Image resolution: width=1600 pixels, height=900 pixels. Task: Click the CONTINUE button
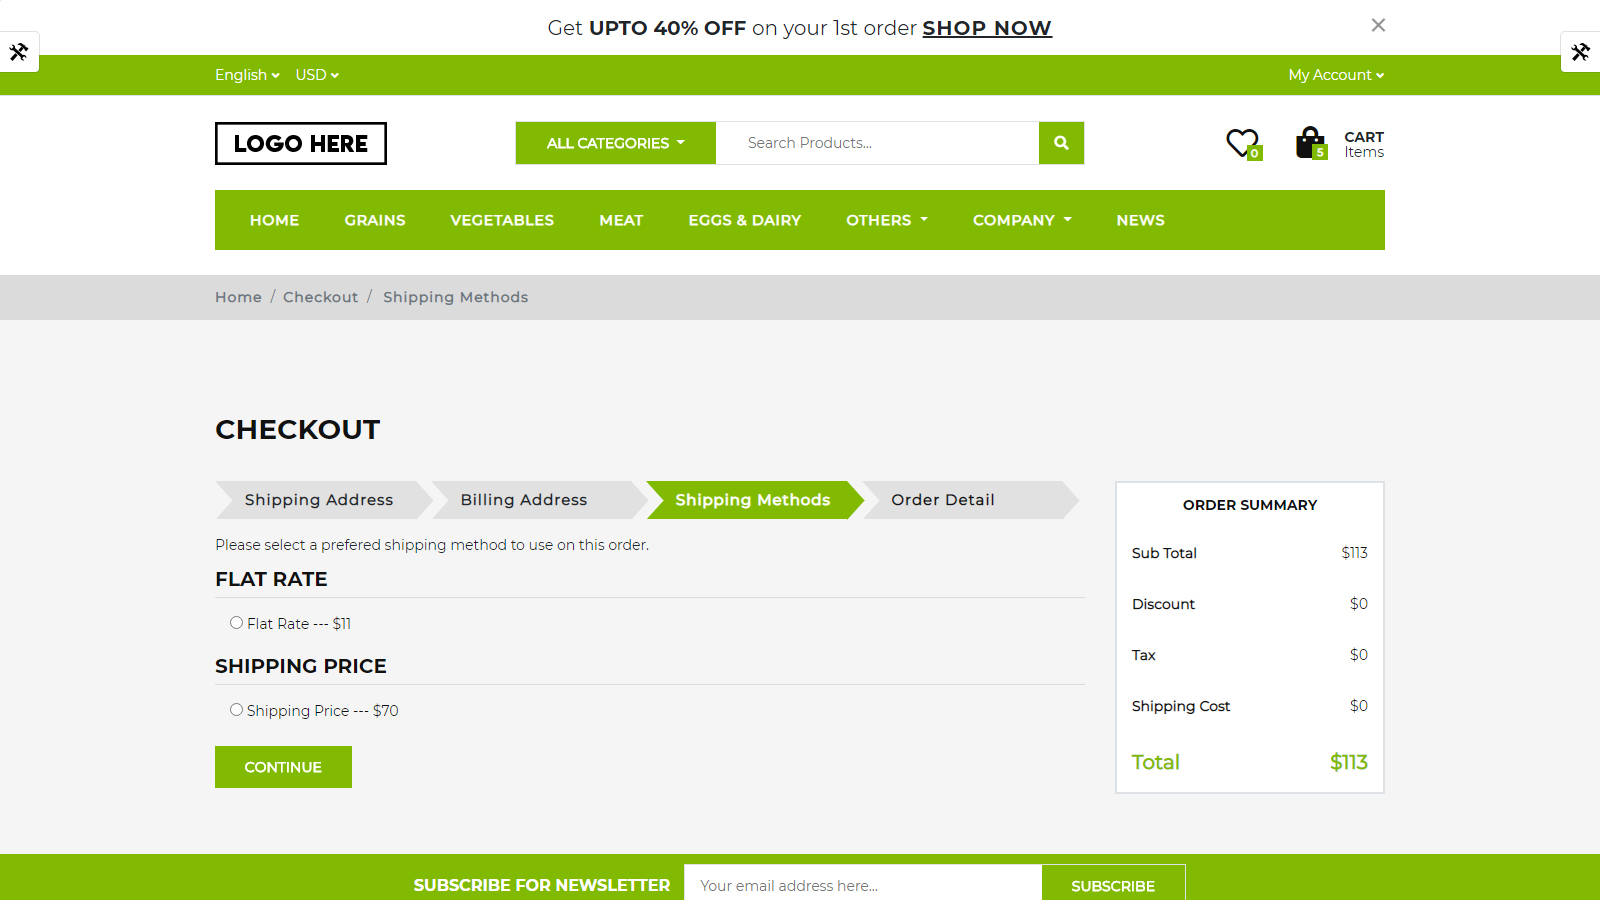point(283,766)
